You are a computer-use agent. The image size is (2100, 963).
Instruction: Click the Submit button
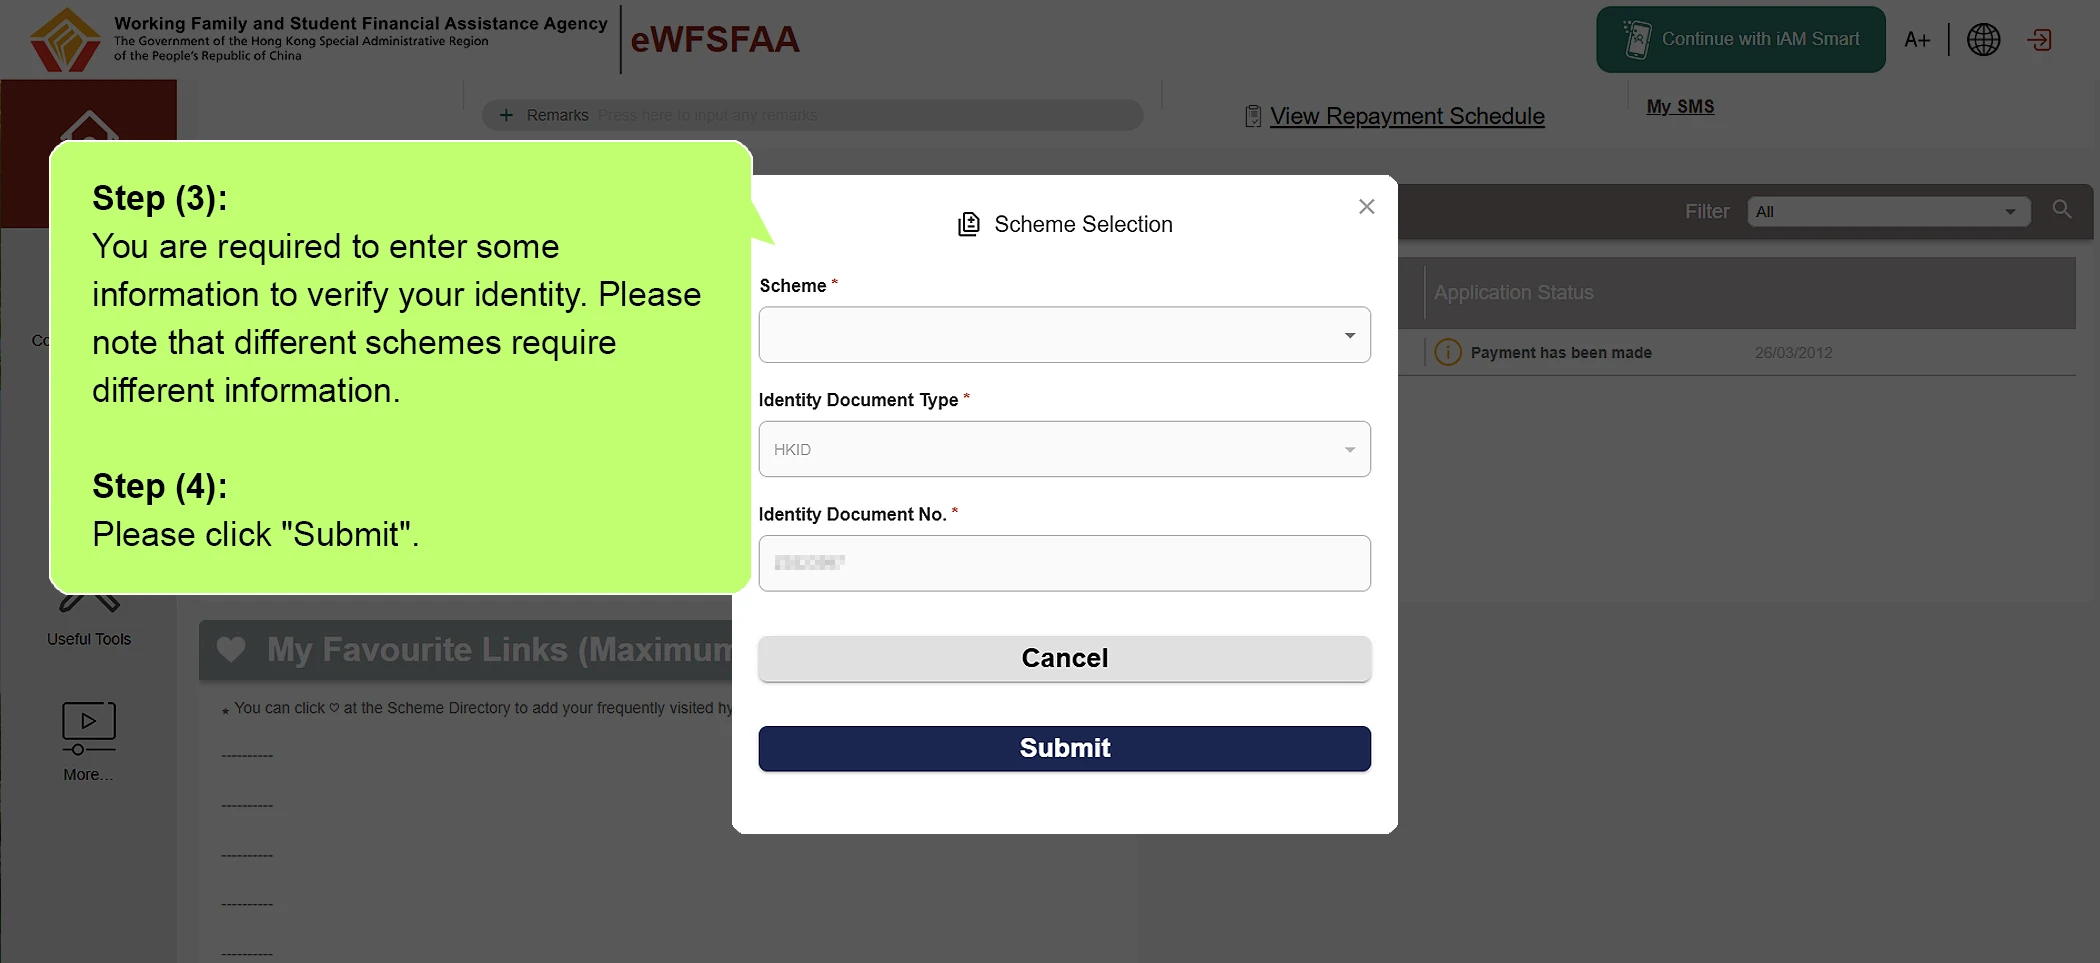coord(1064,748)
